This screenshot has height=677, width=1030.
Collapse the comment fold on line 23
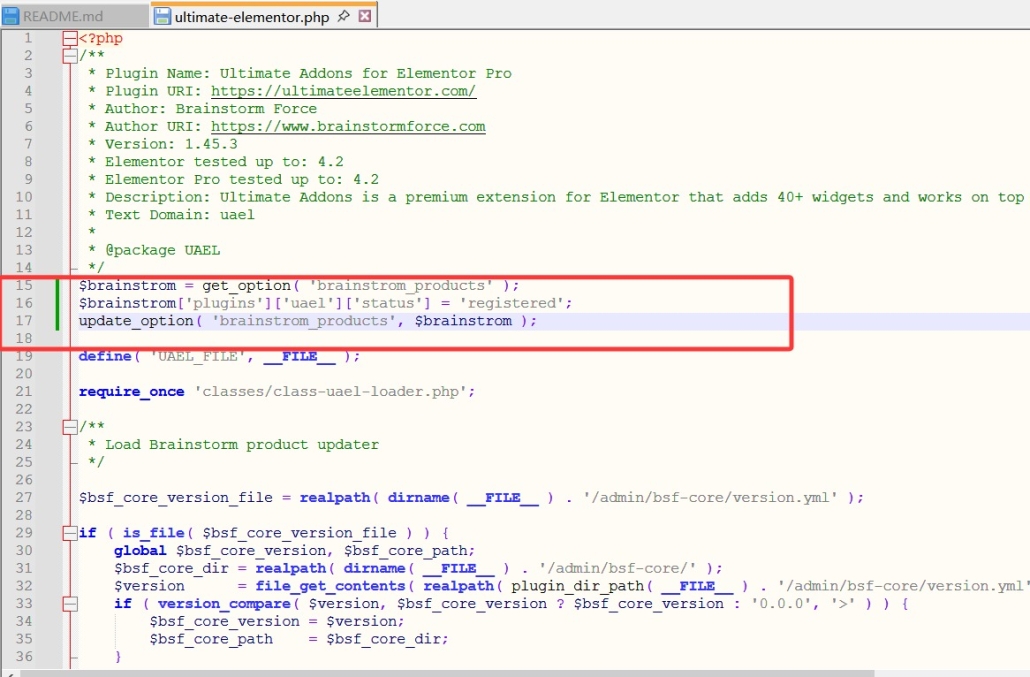70,427
